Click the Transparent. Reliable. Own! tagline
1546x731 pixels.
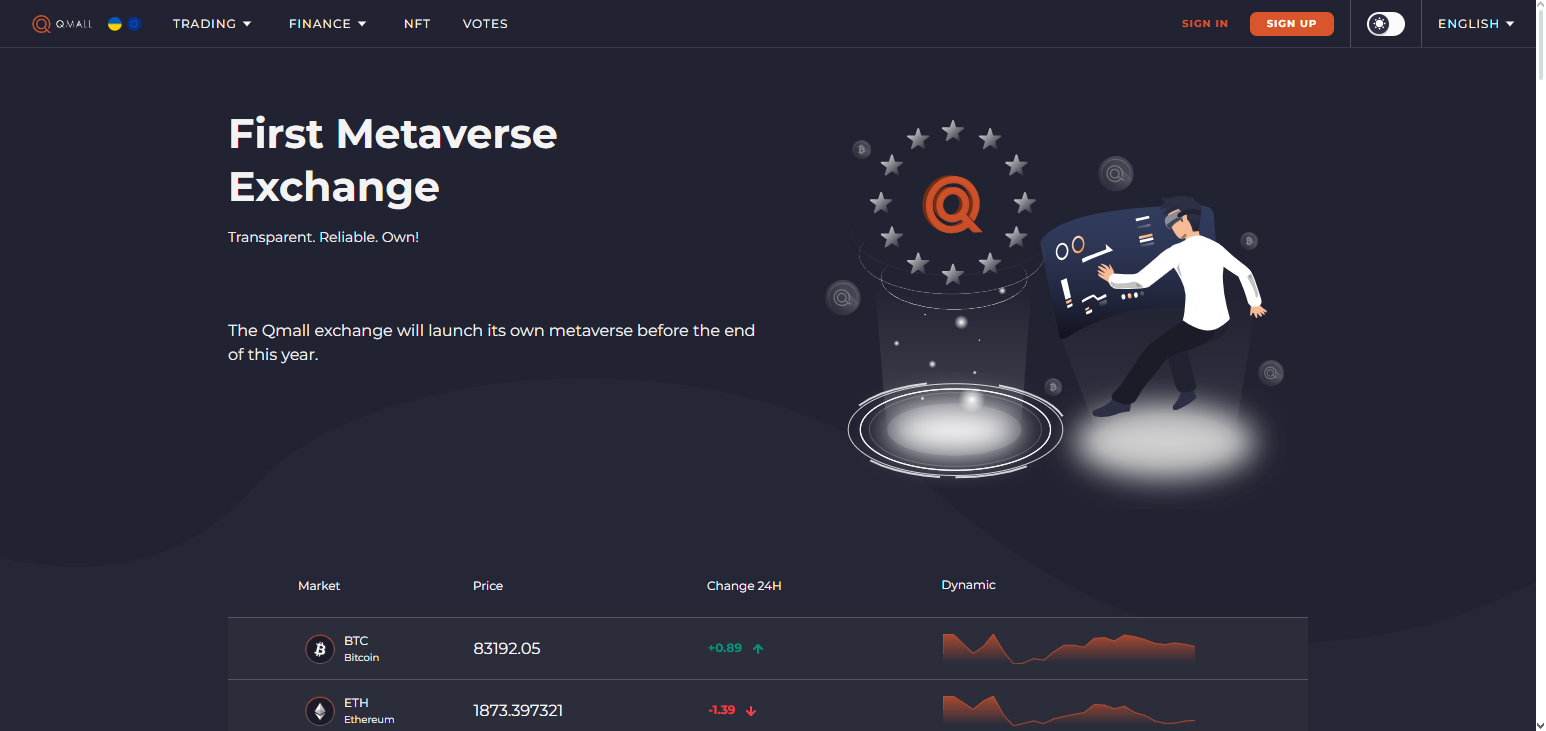[323, 238]
